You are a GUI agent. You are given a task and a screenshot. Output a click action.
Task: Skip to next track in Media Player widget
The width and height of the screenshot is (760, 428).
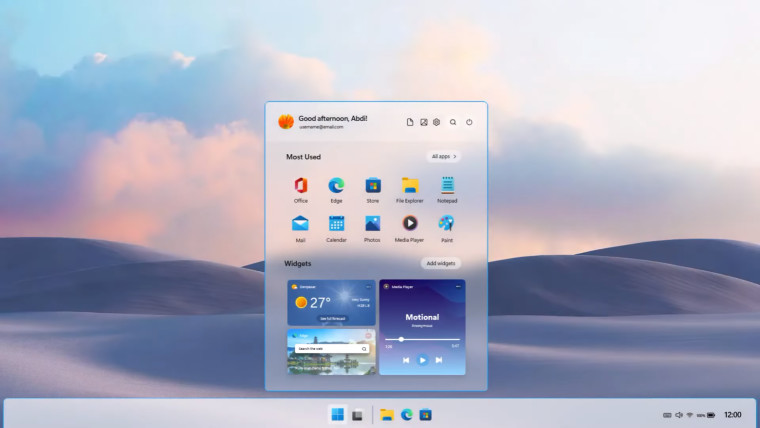tap(439, 360)
